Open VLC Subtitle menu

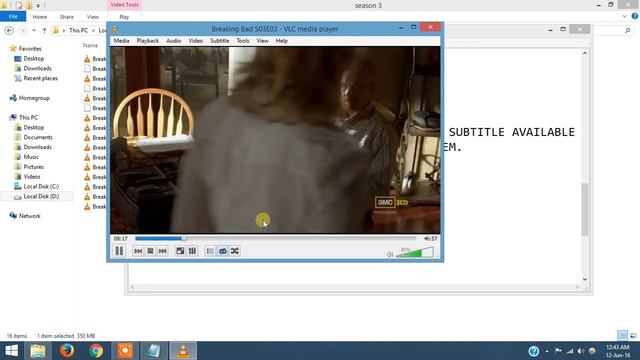(220, 41)
